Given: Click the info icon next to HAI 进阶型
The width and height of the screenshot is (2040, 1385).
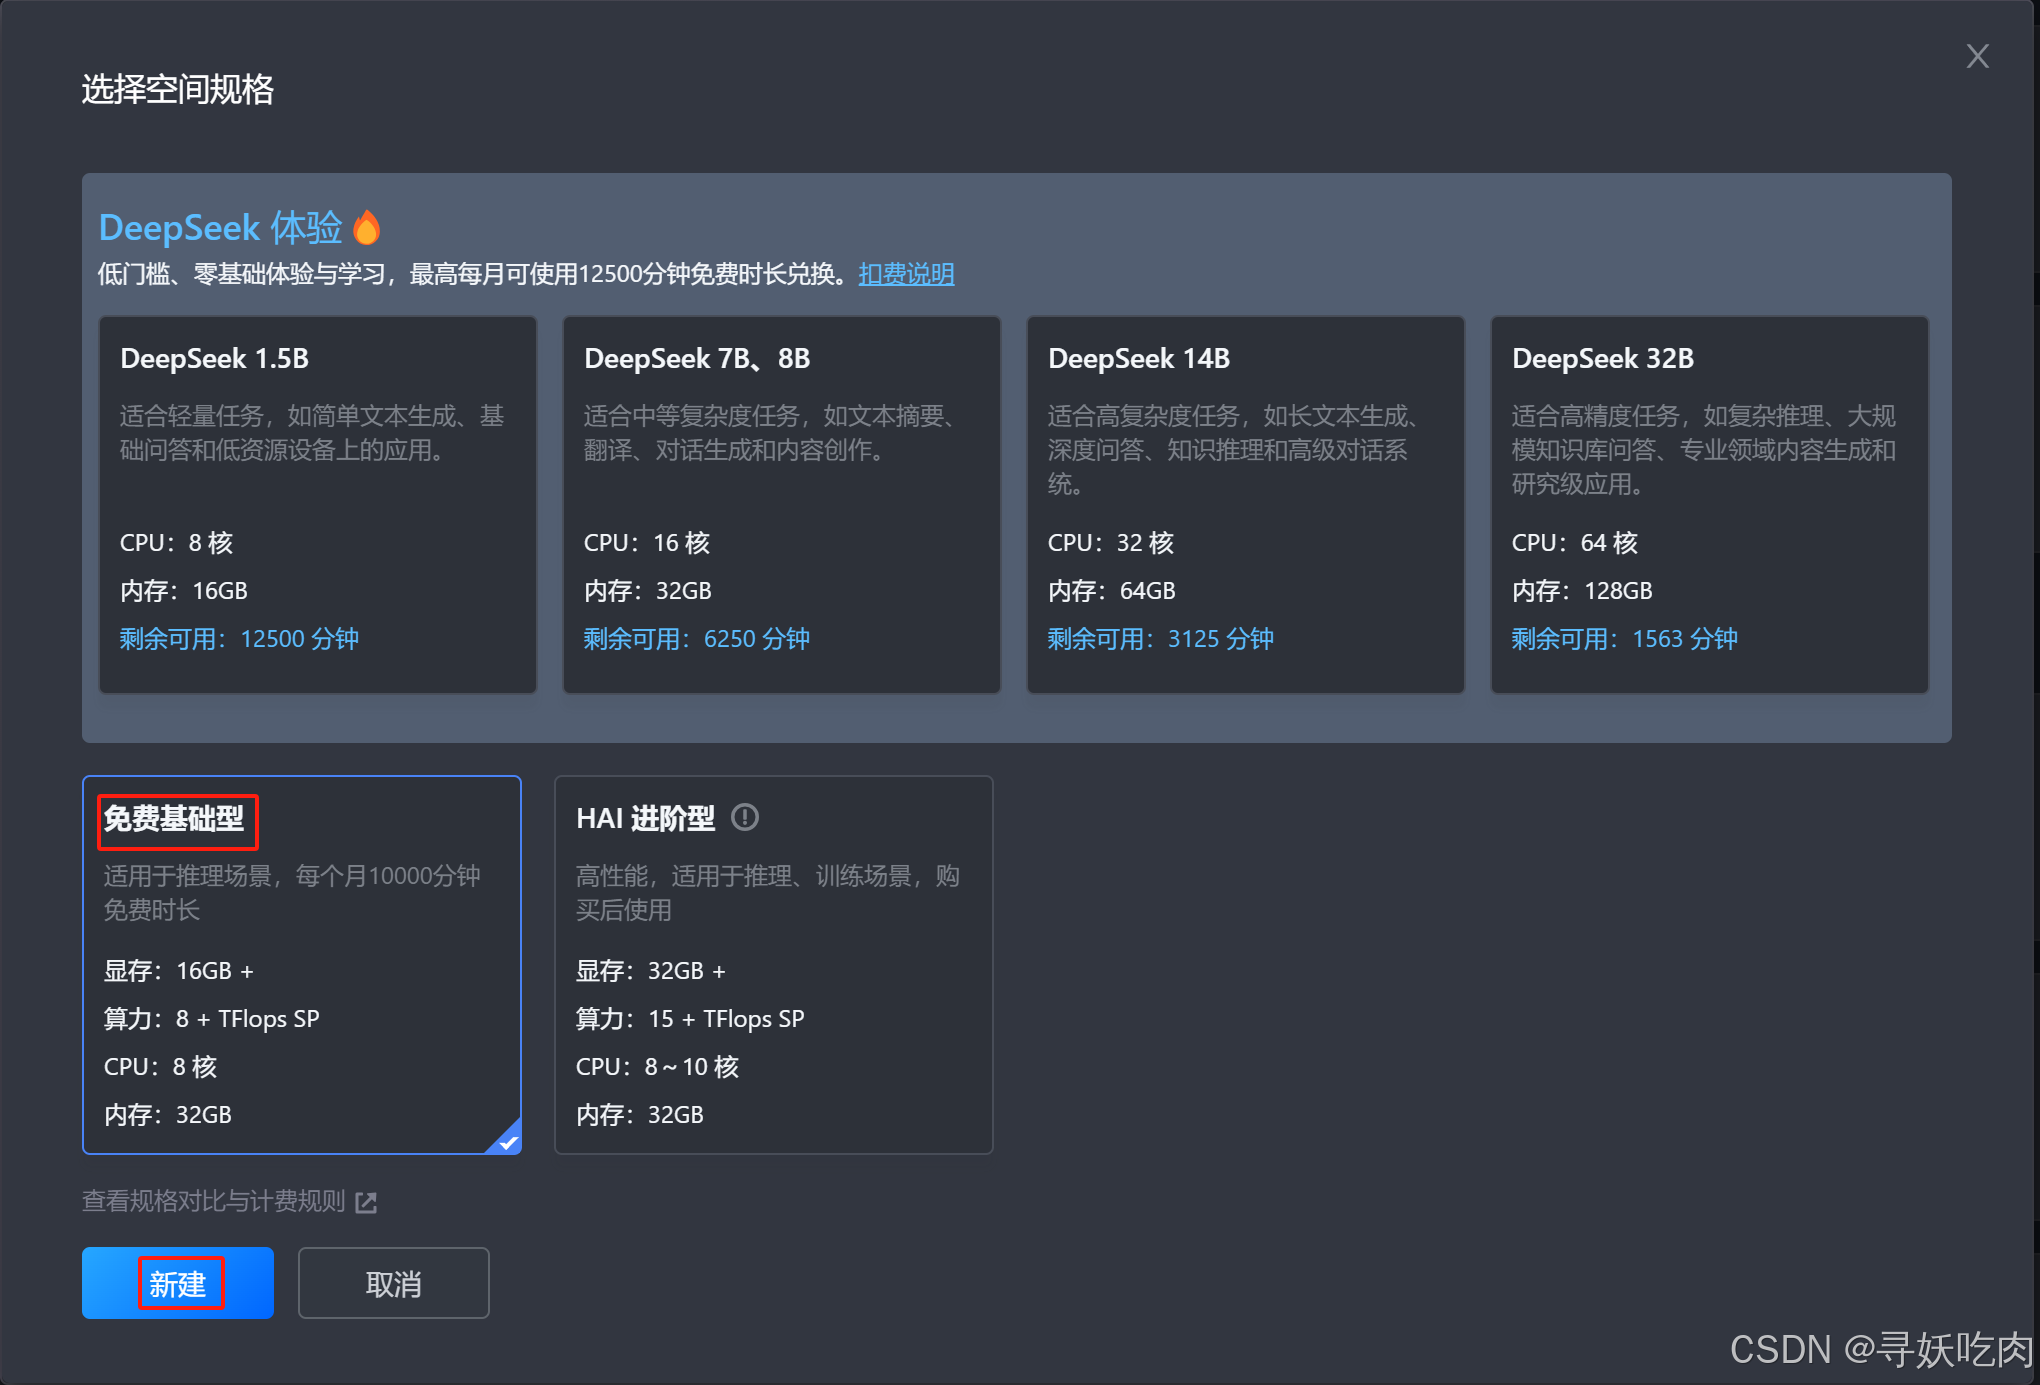Looking at the screenshot, I should pos(745,818).
